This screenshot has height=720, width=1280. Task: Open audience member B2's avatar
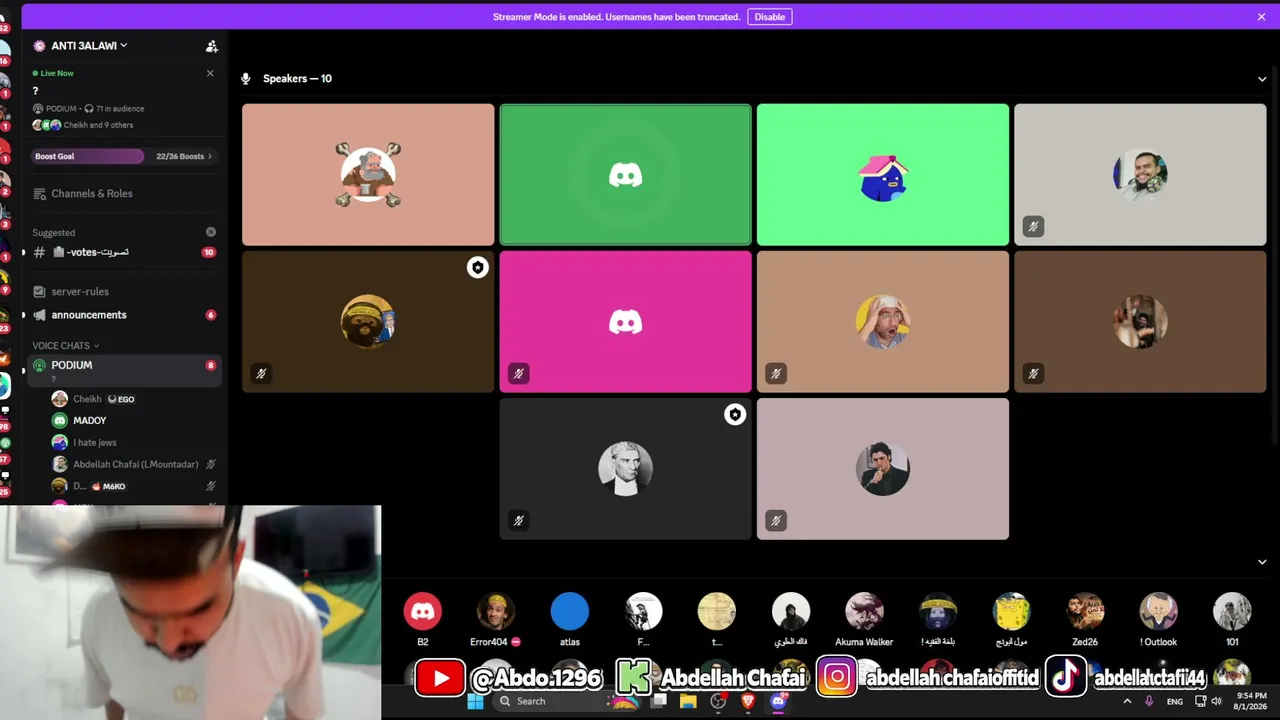tap(422, 612)
